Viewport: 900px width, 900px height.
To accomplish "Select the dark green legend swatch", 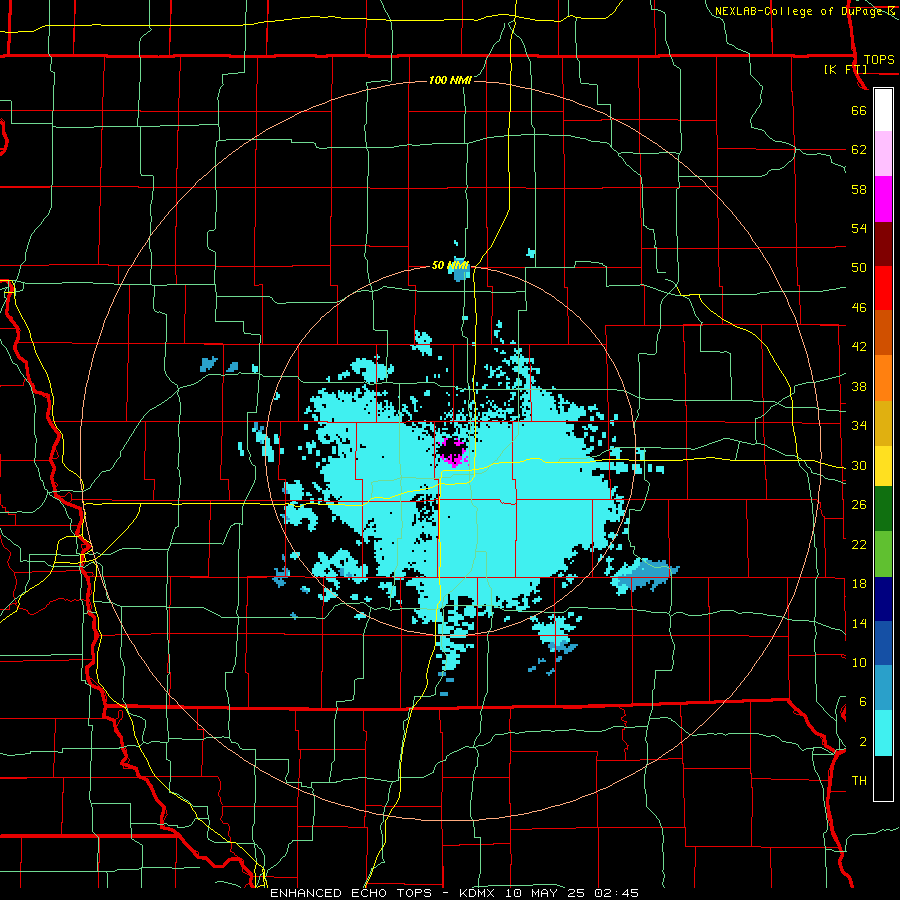I will (x=883, y=509).
